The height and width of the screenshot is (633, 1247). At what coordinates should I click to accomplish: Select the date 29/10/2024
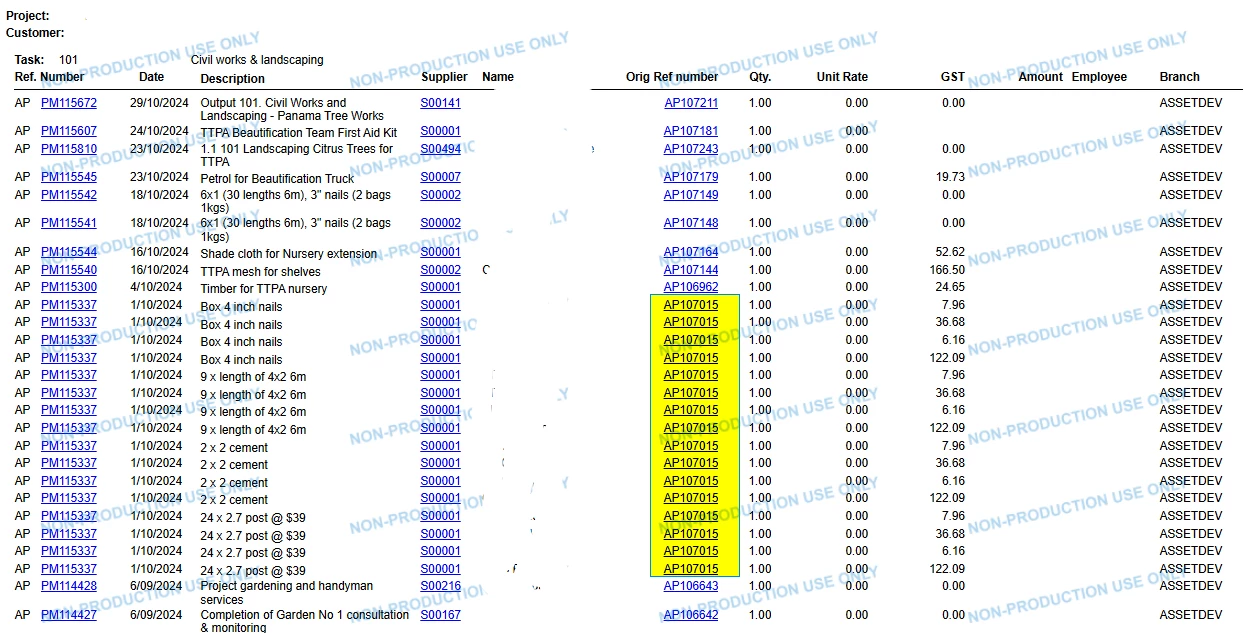pyautogui.click(x=159, y=103)
